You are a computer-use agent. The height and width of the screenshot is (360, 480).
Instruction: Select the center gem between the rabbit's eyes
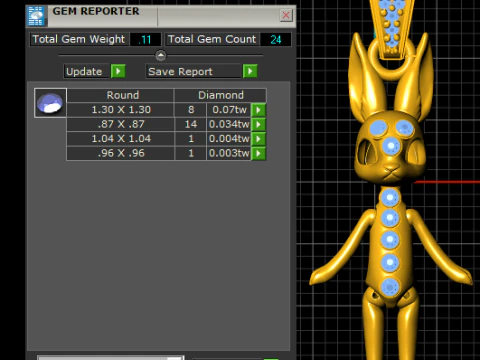pyautogui.click(x=391, y=146)
